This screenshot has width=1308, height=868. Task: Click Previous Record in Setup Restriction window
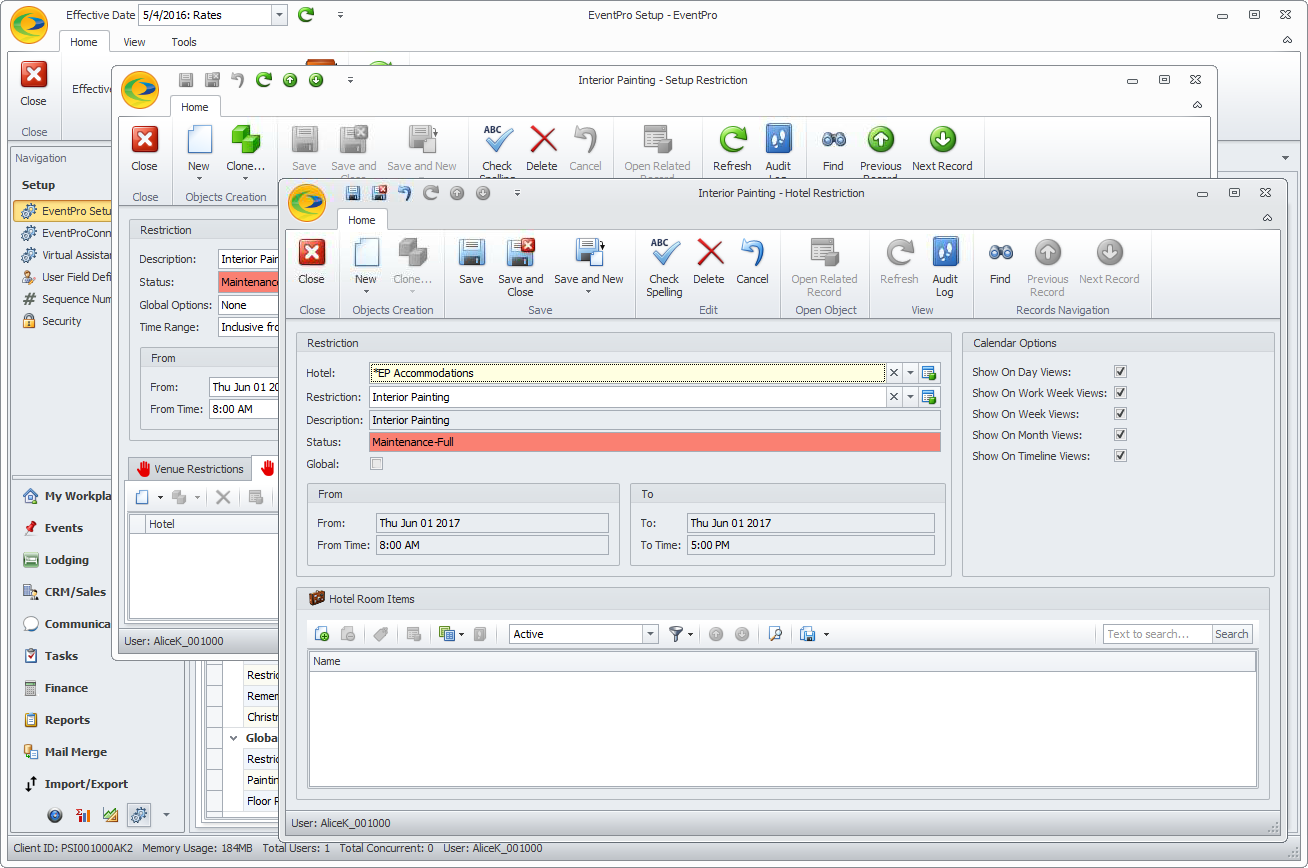coord(880,152)
